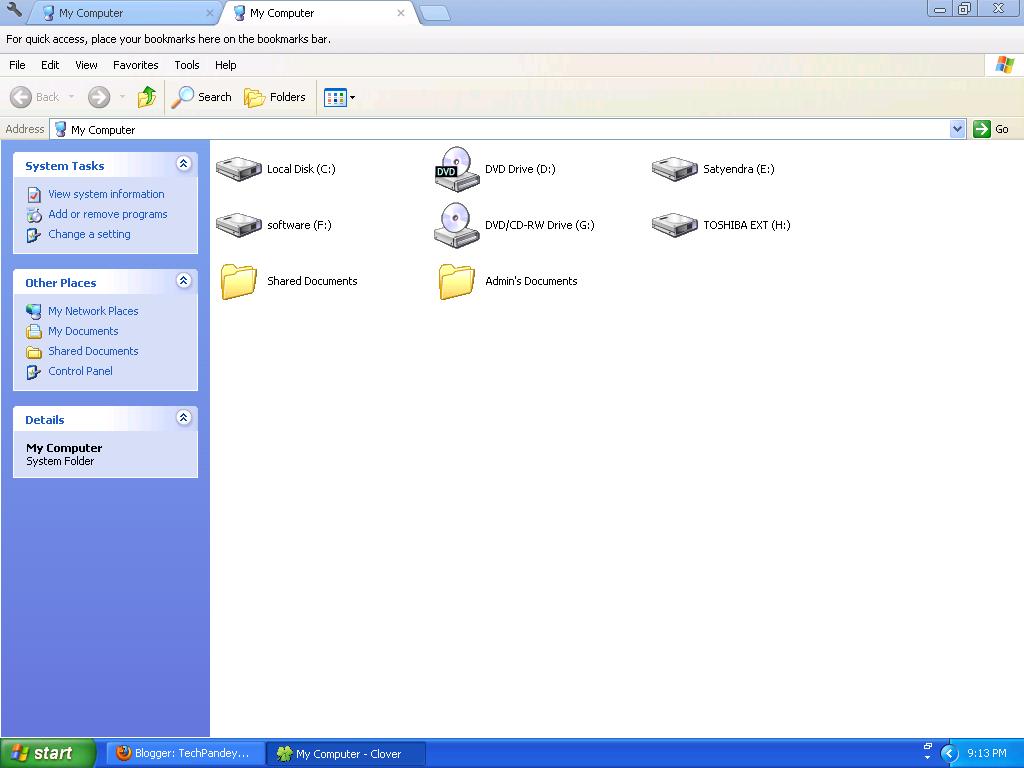Image resolution: width=1024 pixels, height=768 pixels.
Task: Open Control Panel sidebar link
Action: tap(80, 371)
